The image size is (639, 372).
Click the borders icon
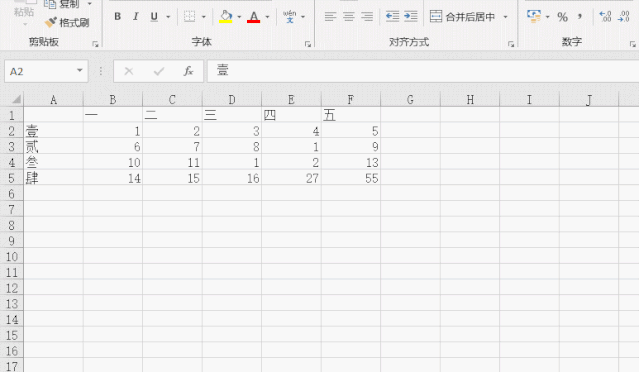[x=189, y=17]
